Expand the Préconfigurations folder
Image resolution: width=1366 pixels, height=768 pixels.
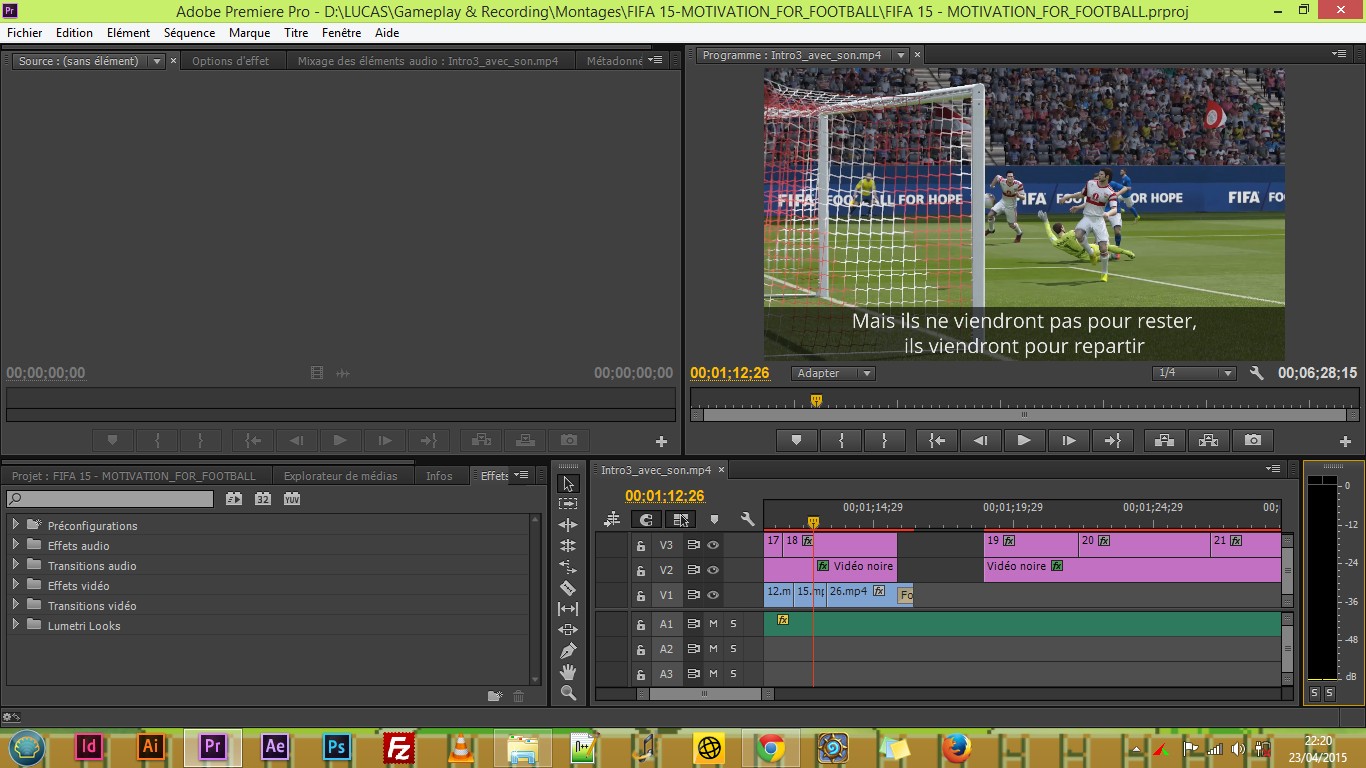click(16, 524)
